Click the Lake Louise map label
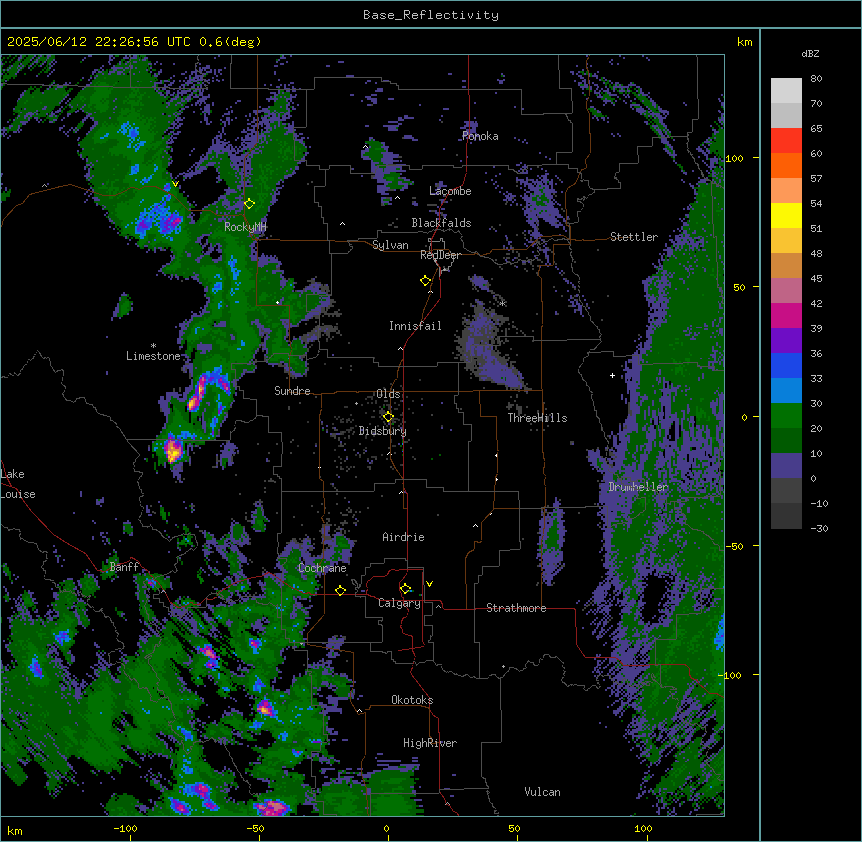Viewport: 862px width, 842px height. coord(18,484)
